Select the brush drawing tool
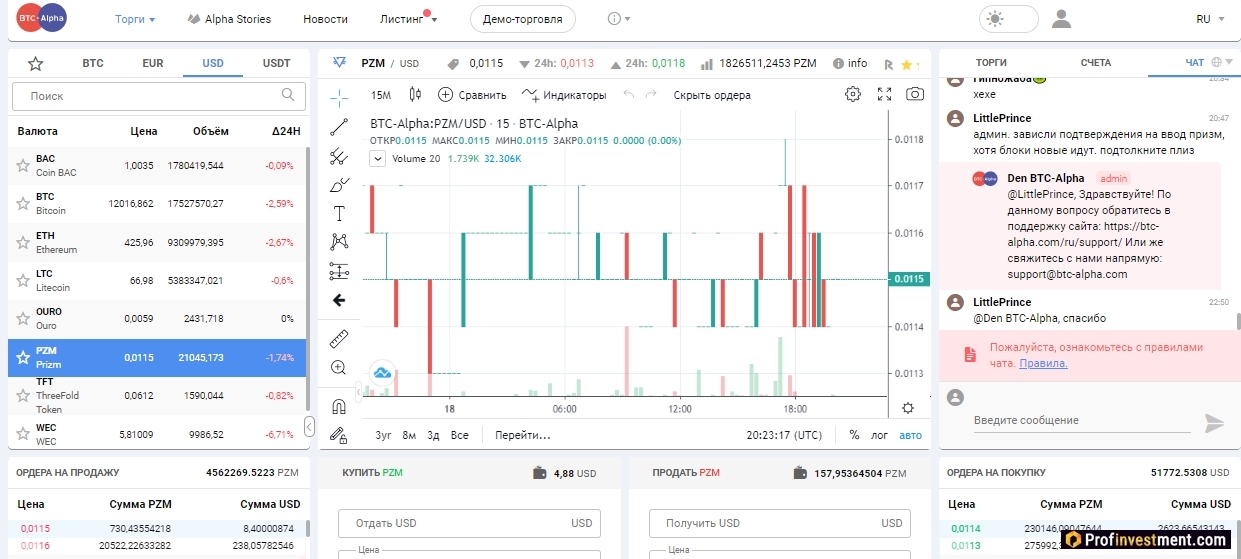The width and height of the screenshot is (1241, 559). 339,185
